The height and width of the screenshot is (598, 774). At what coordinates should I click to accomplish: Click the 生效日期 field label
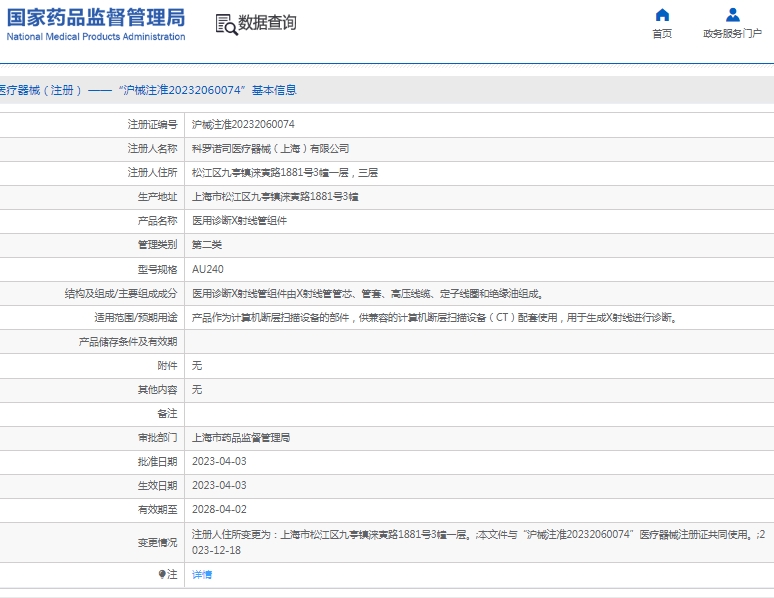(157, 486)
